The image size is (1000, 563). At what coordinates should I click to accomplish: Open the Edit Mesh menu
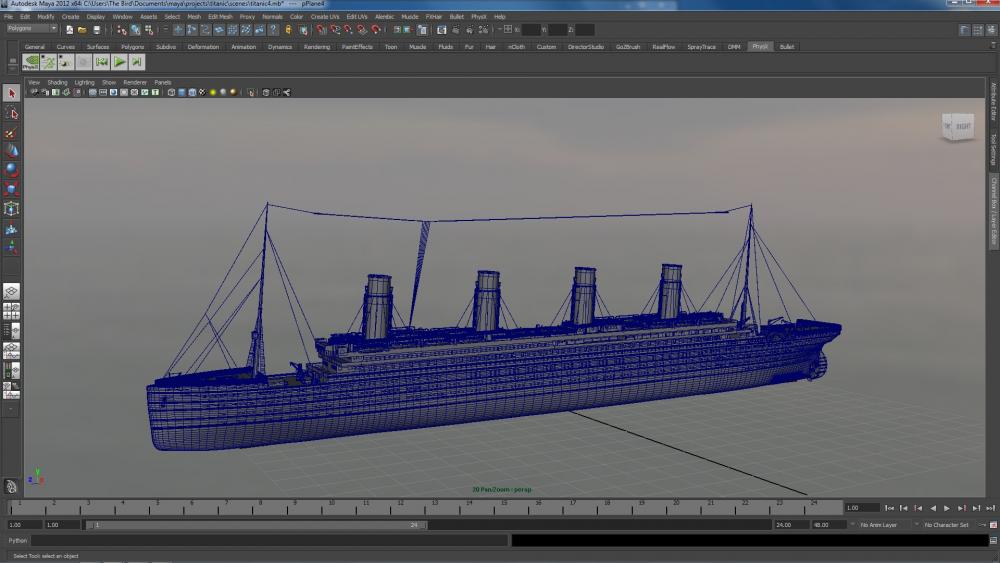point(220,17)
